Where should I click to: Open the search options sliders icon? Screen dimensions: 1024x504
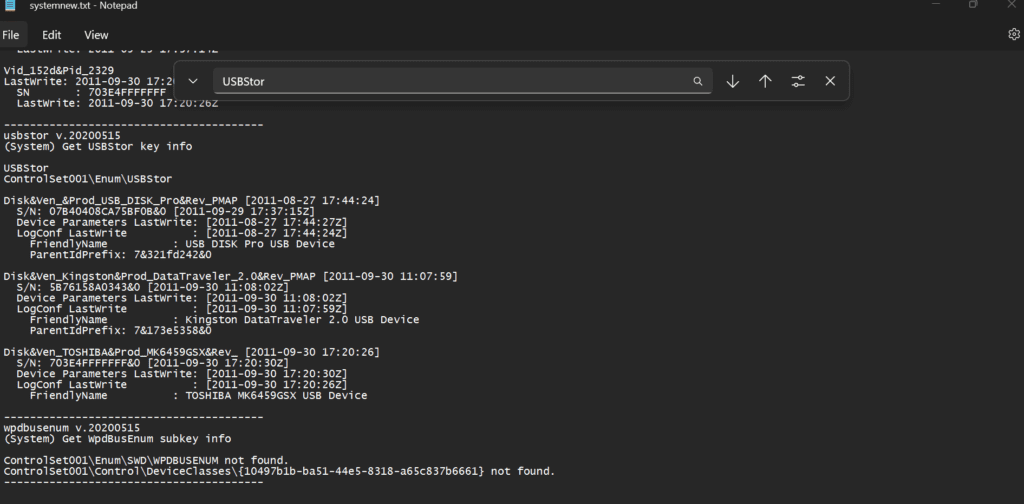tap(798, 81)
